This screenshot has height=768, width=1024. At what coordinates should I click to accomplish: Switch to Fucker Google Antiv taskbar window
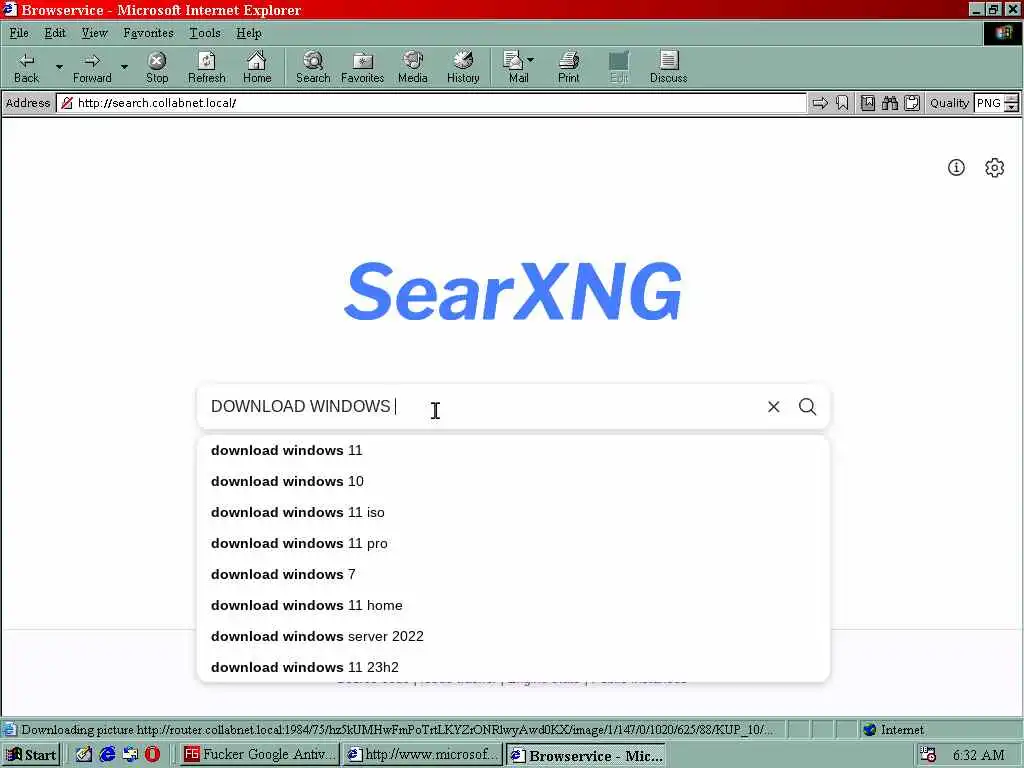pos(259,755)
